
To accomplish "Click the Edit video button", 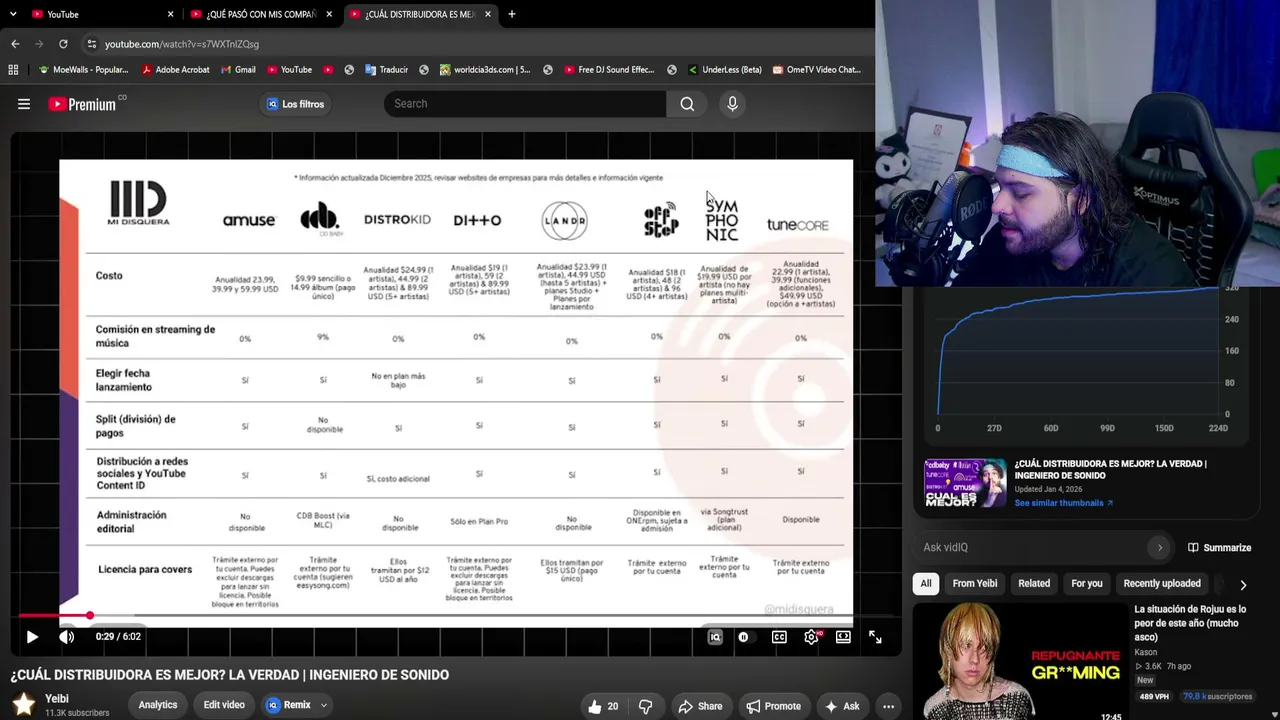I will tap(224, 705).
